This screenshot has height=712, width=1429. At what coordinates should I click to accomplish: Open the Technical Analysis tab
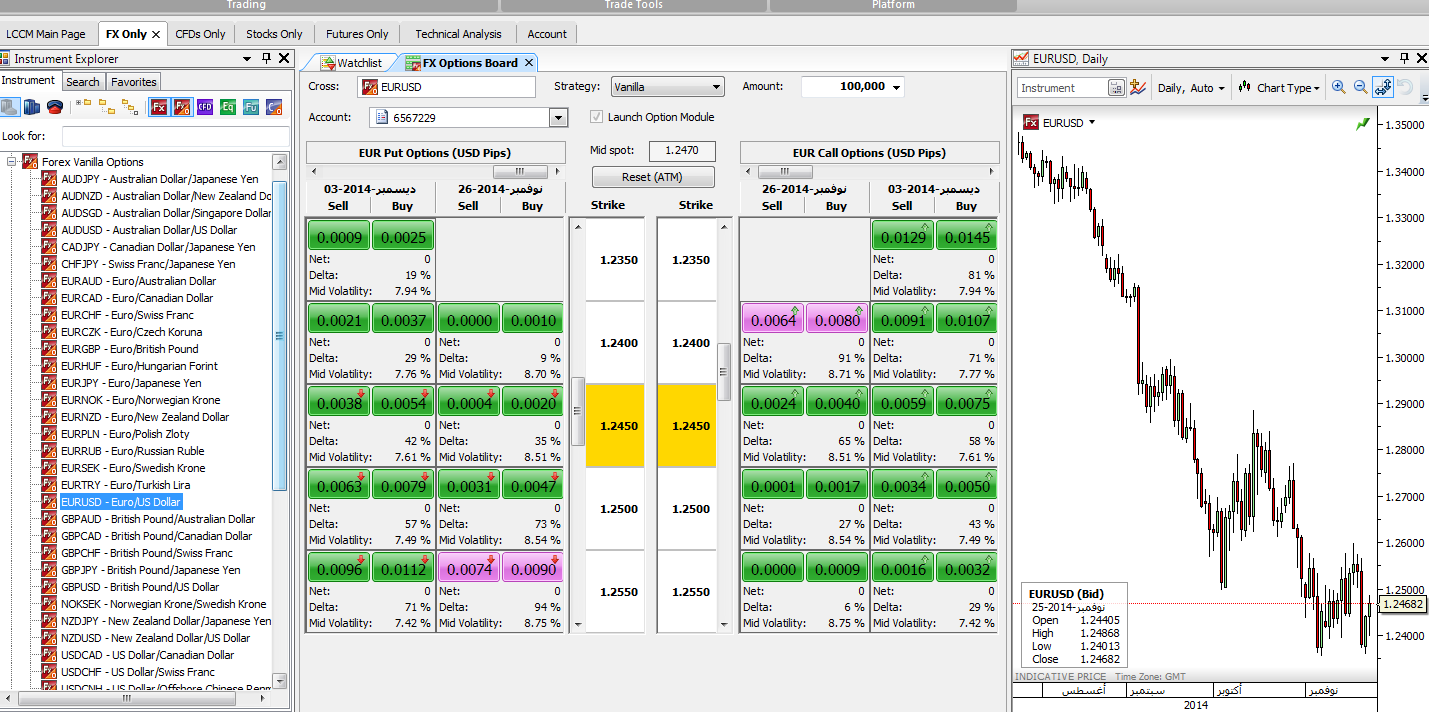click(x=459, y=34)
